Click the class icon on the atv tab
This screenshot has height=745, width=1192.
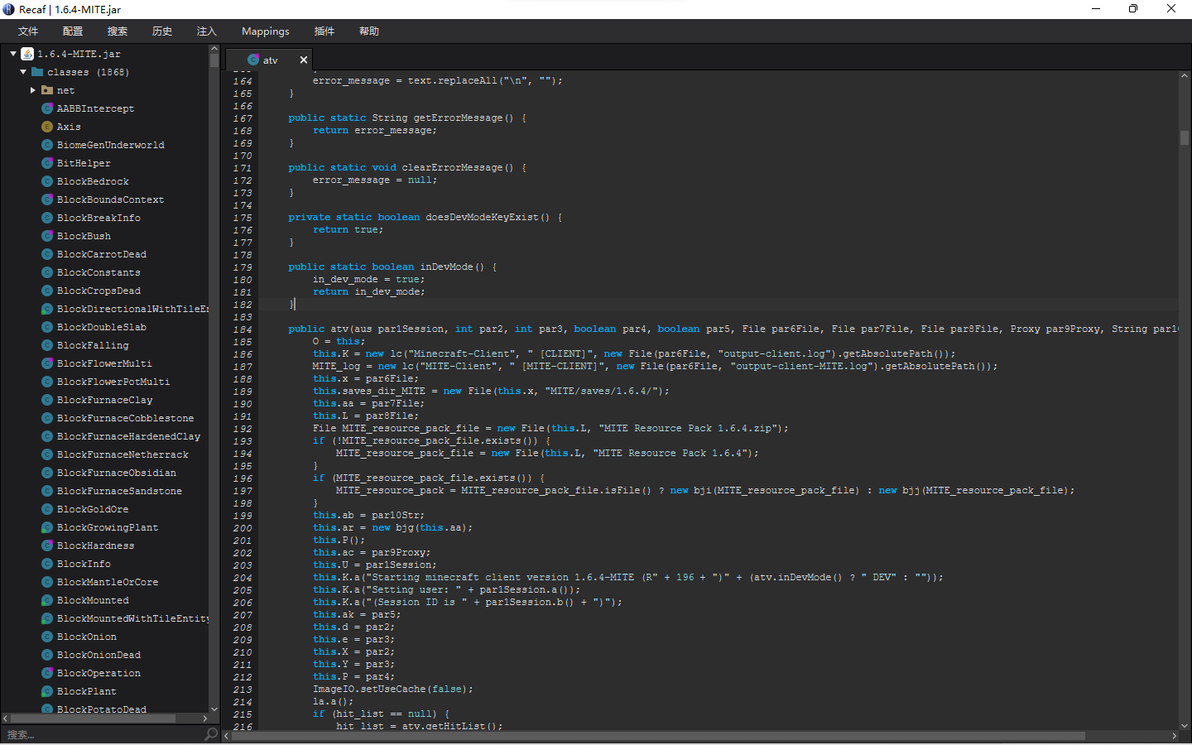click(253, 60)
